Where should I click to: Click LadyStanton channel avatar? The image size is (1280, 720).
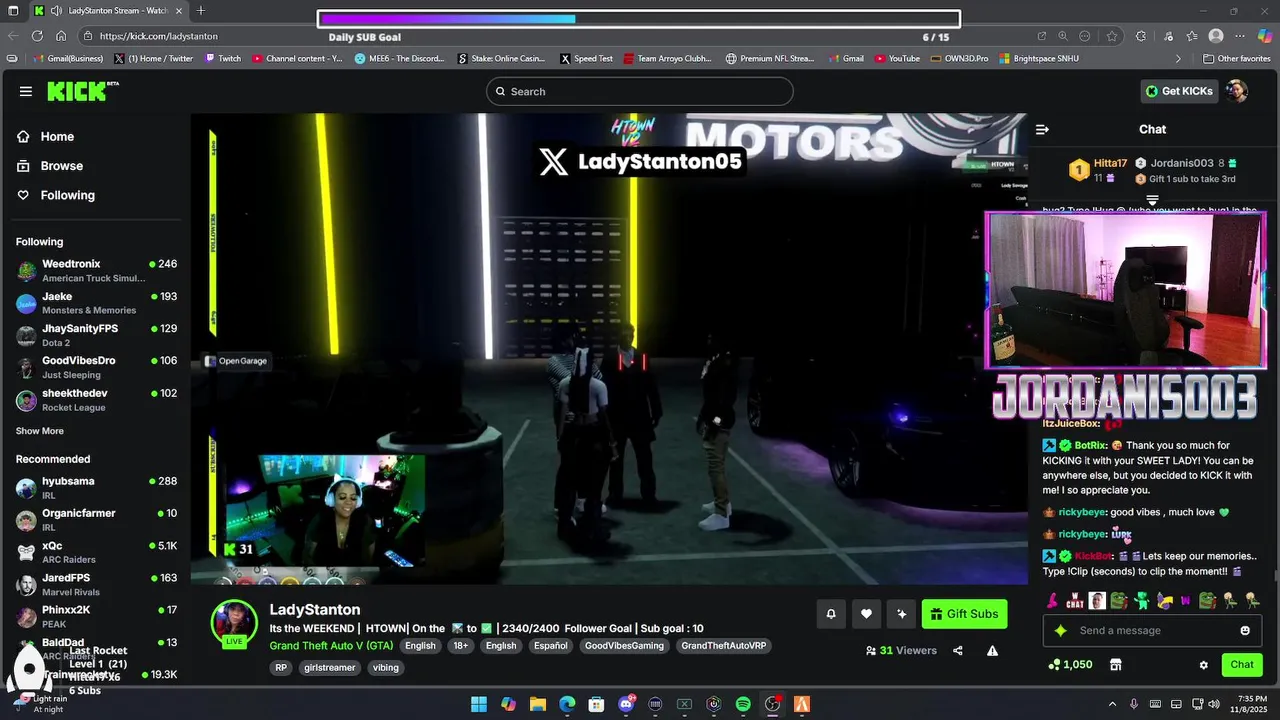coord(234,622)
